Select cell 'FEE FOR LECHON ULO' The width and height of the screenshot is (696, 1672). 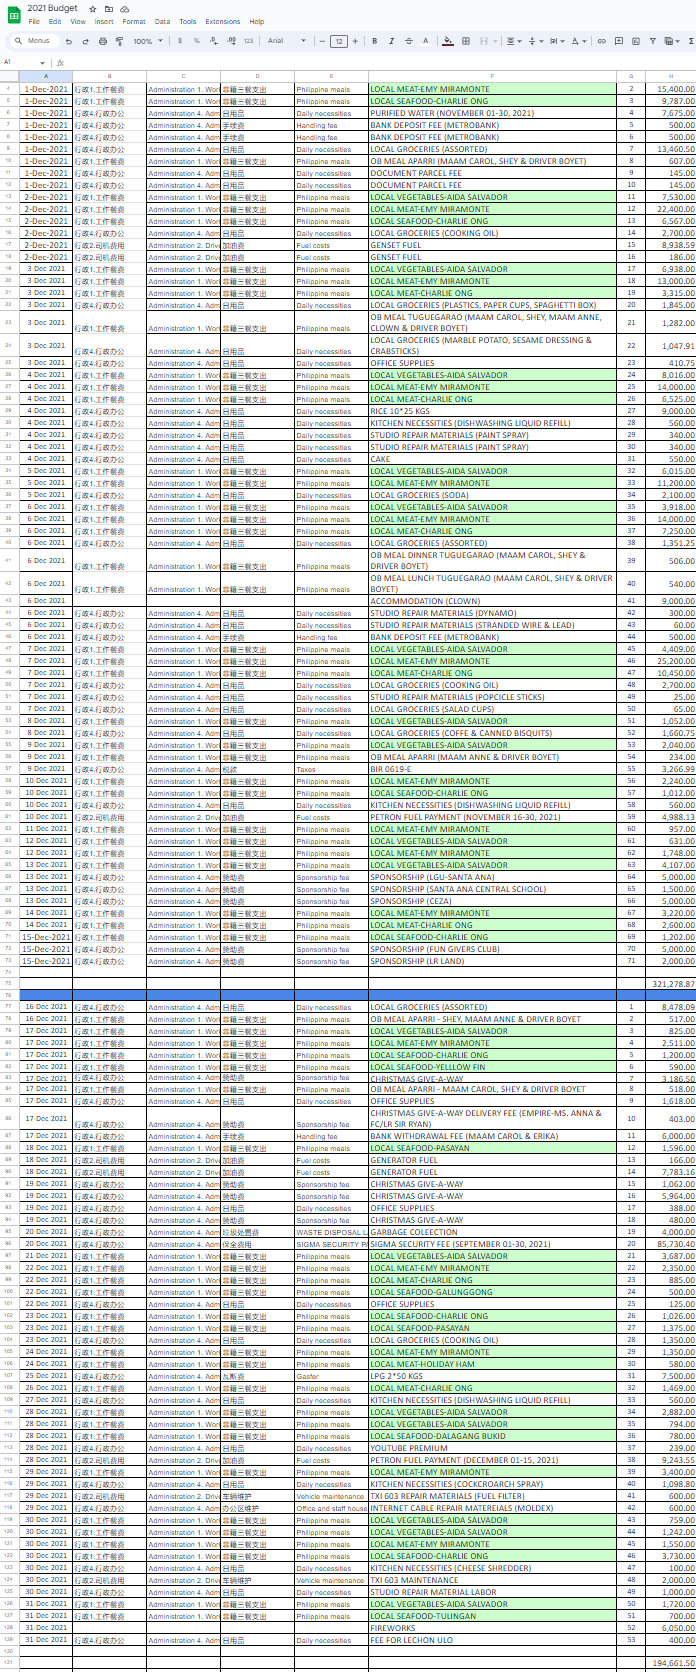point(492,1640)
